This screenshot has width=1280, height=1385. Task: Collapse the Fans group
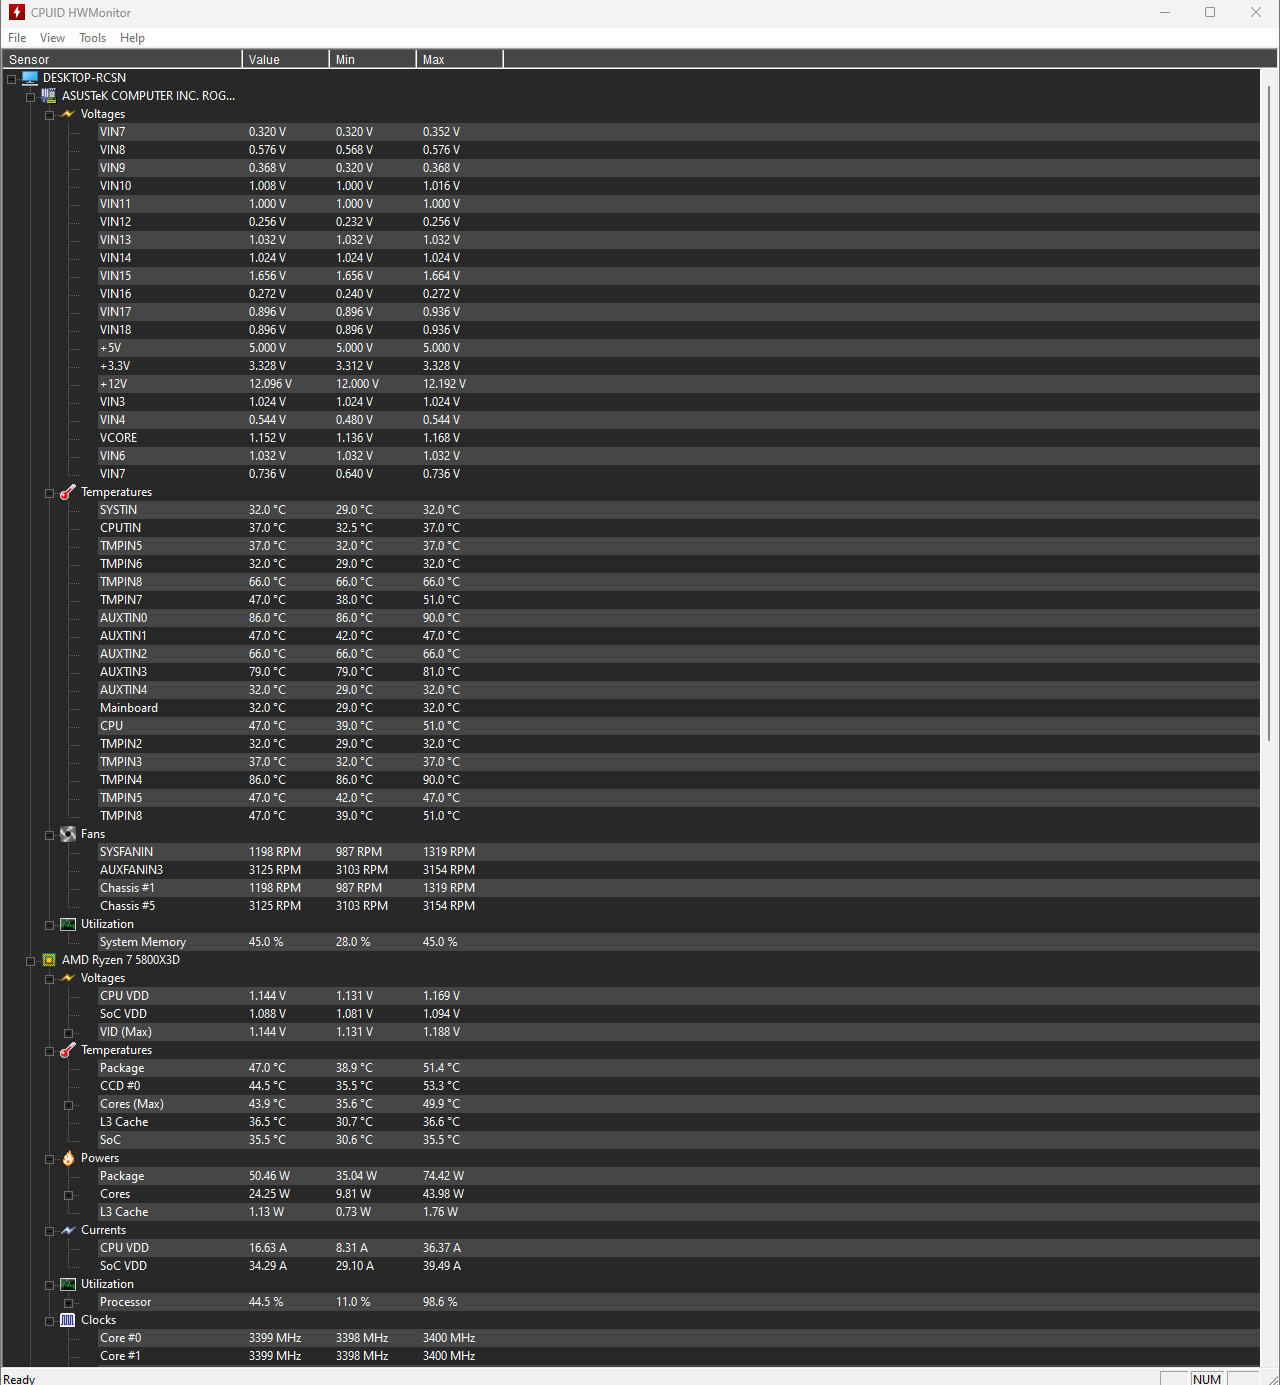pos(50,835)
